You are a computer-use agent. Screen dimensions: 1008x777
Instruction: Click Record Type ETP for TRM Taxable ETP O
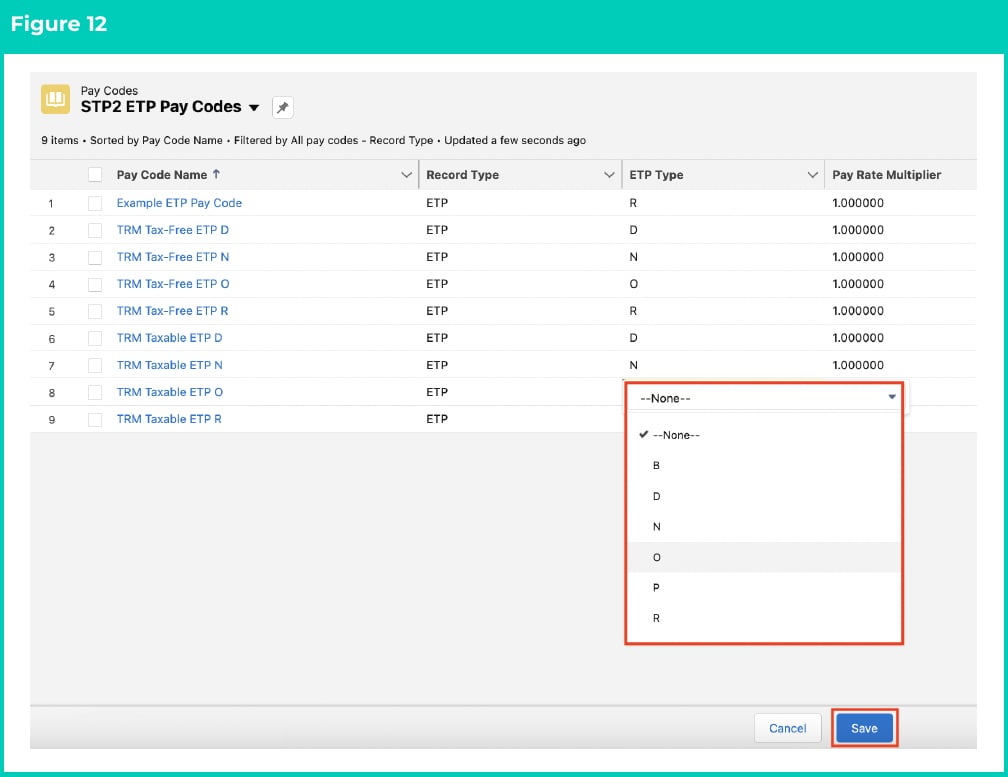click(x=437, y=392)
